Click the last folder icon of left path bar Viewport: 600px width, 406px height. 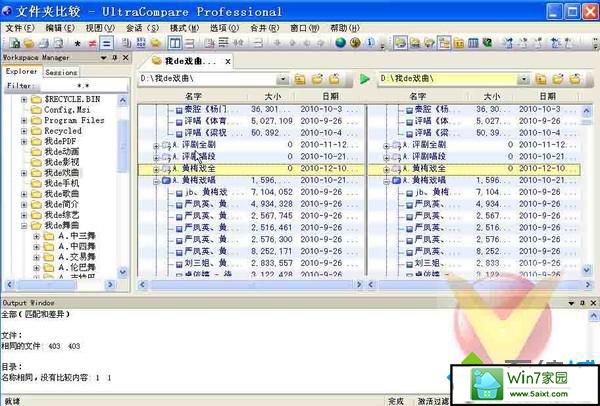point(334,79)
